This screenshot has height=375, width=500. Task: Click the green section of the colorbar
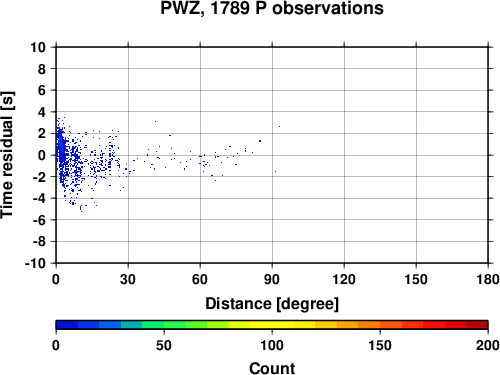point(175,325)
